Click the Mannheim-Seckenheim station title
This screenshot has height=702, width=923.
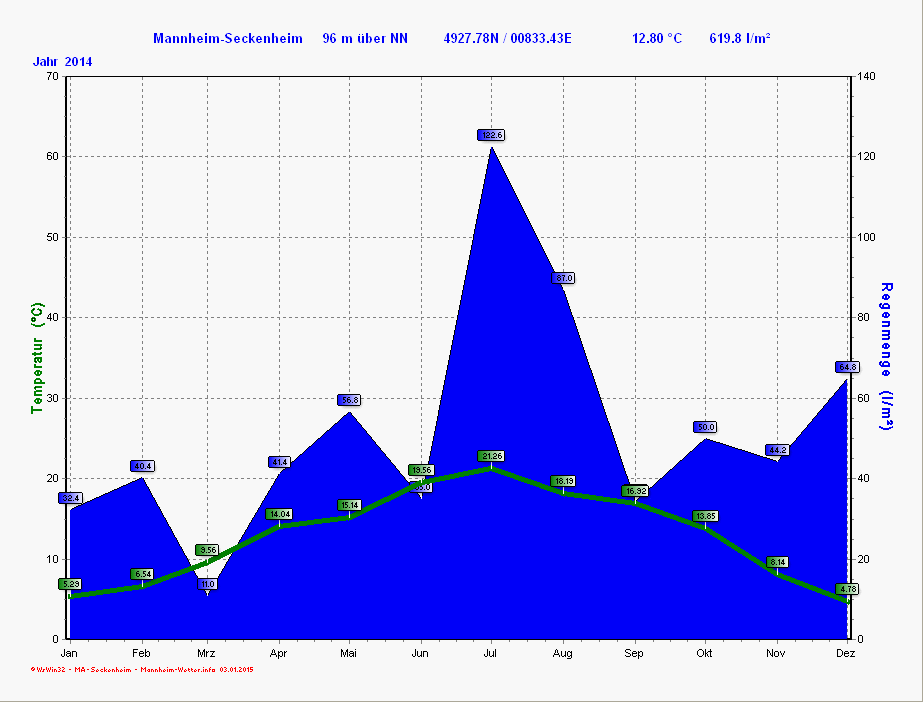[x=227, y=38]
